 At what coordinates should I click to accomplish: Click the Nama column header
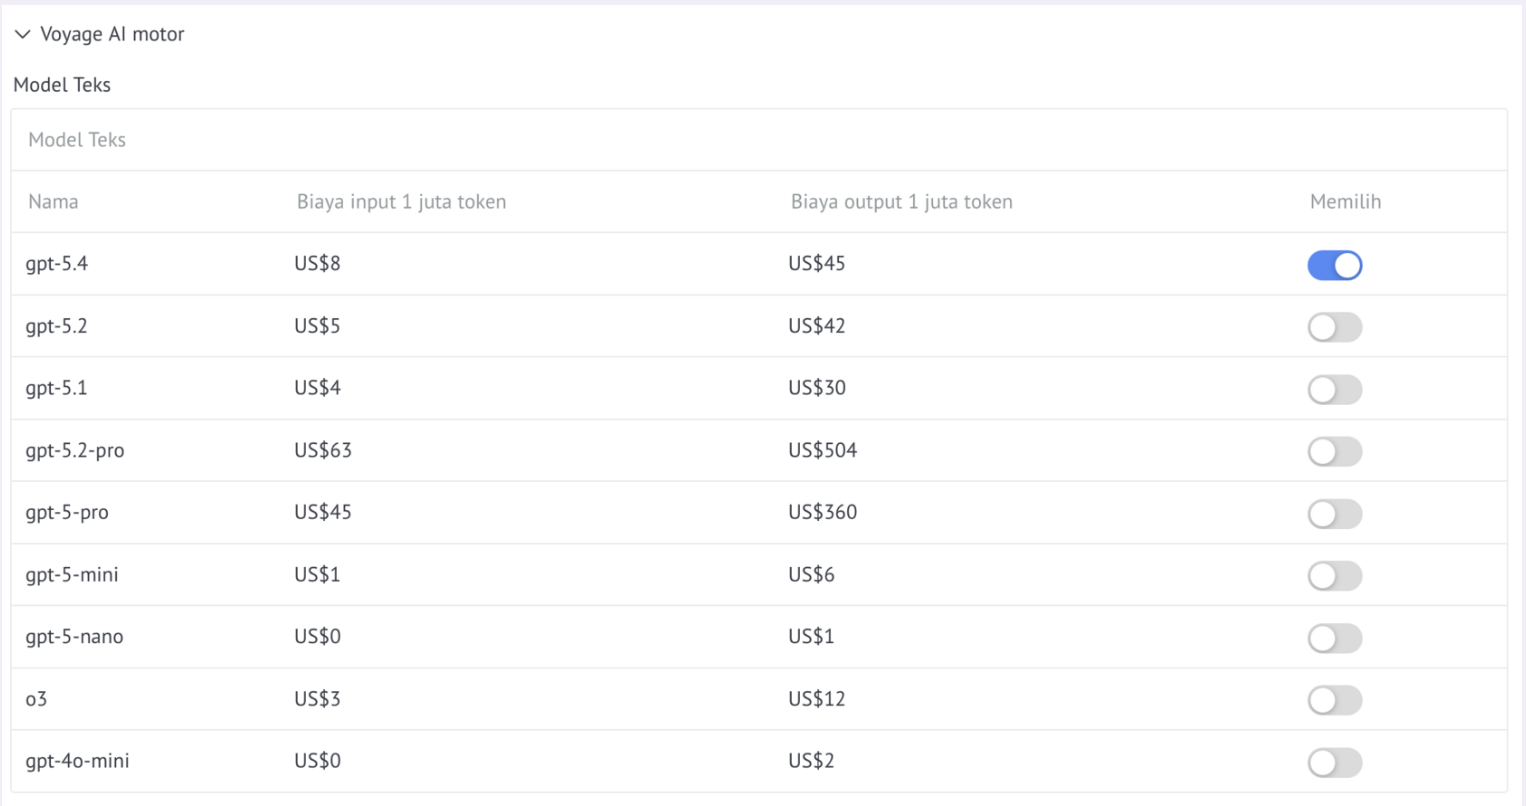point(53,202)
